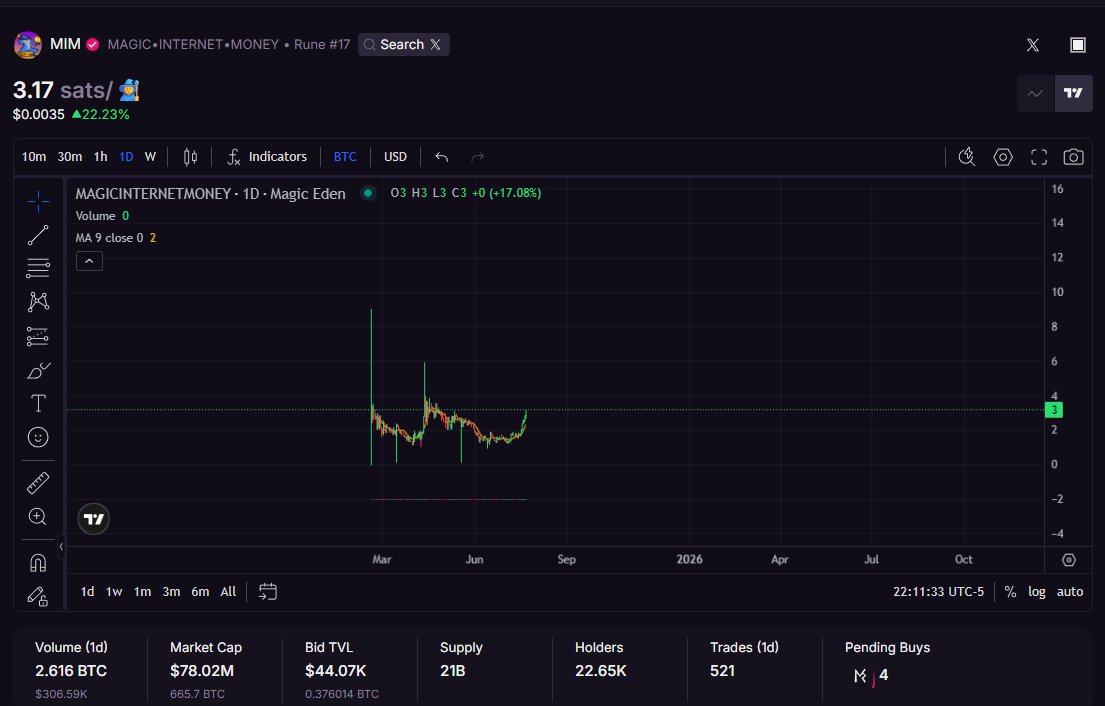Viewport: 1105px width, 706px height.
Task: Switch to TradingView chart view
Action: [x=1073, y=93]
